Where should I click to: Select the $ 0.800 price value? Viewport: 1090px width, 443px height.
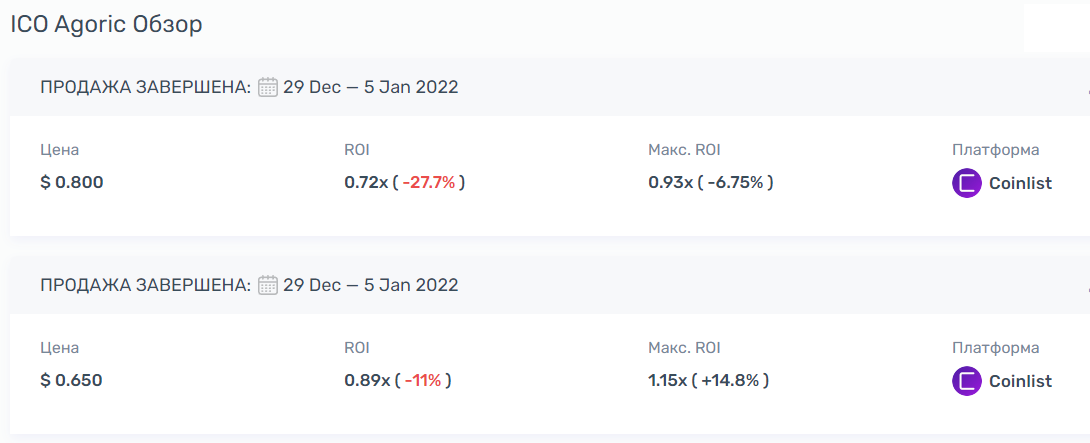[x=72, y=182]
